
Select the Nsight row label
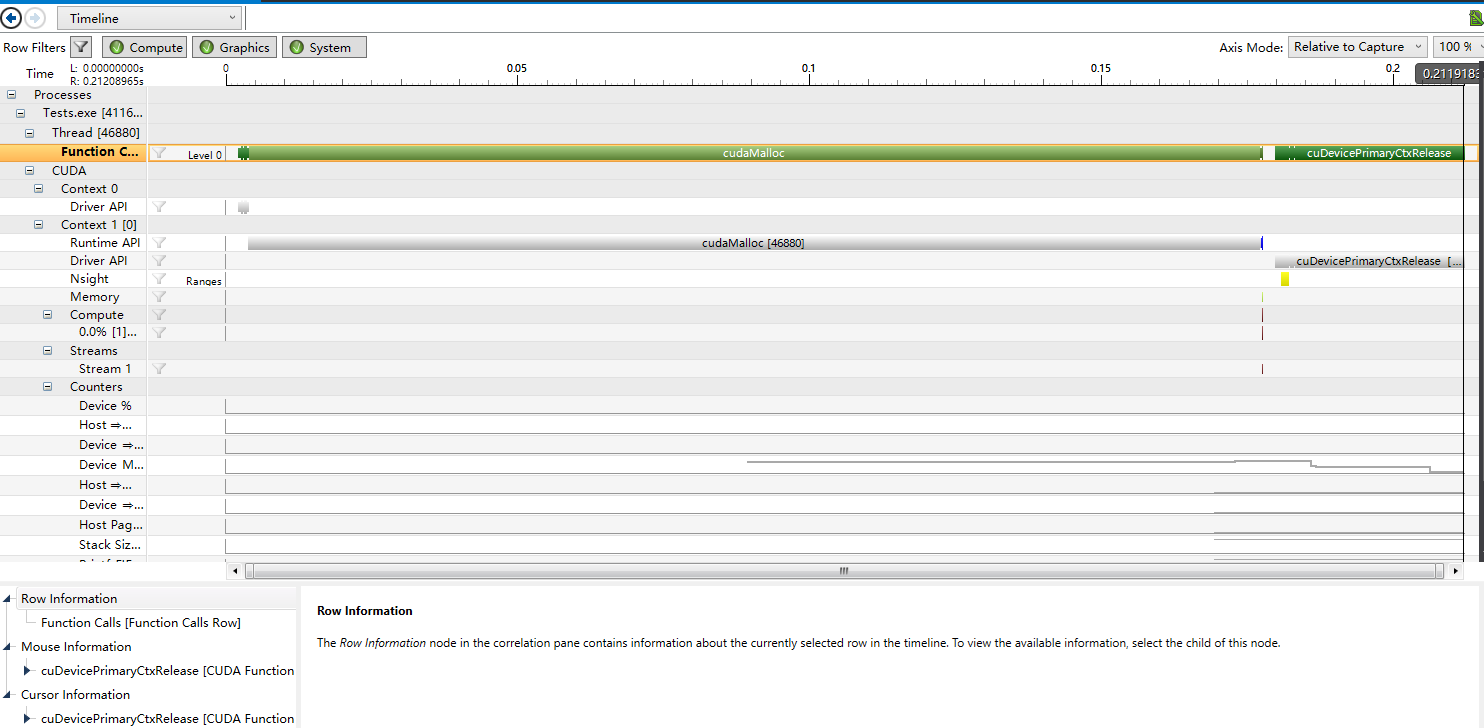click(x=89, y=279)
